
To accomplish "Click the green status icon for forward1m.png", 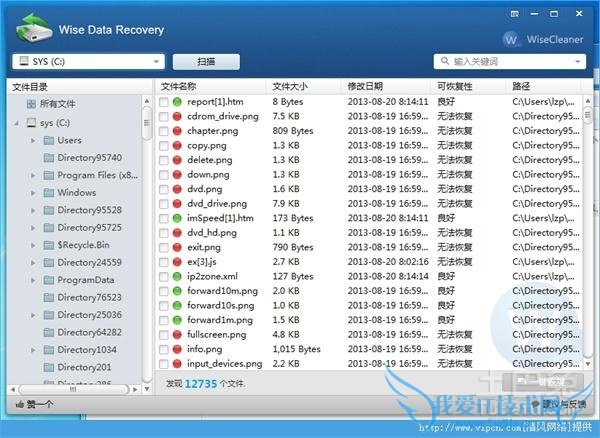I will tap(177, 320).
